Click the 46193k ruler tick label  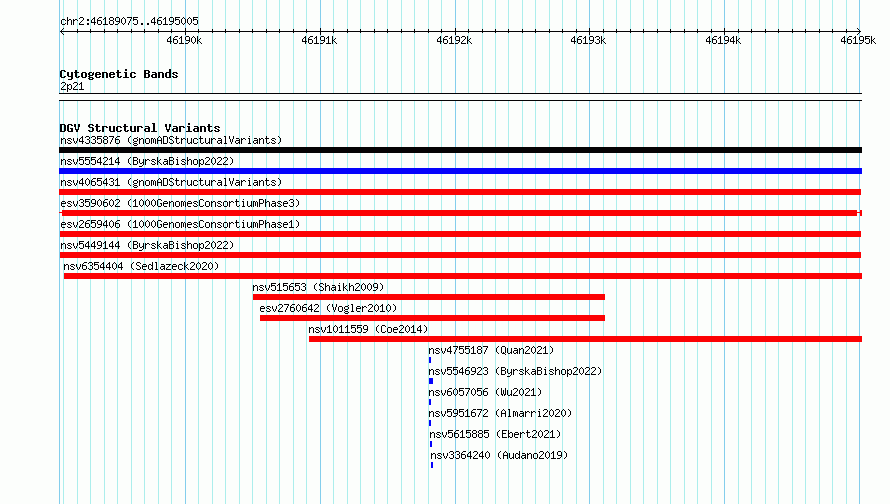point(588,40)
